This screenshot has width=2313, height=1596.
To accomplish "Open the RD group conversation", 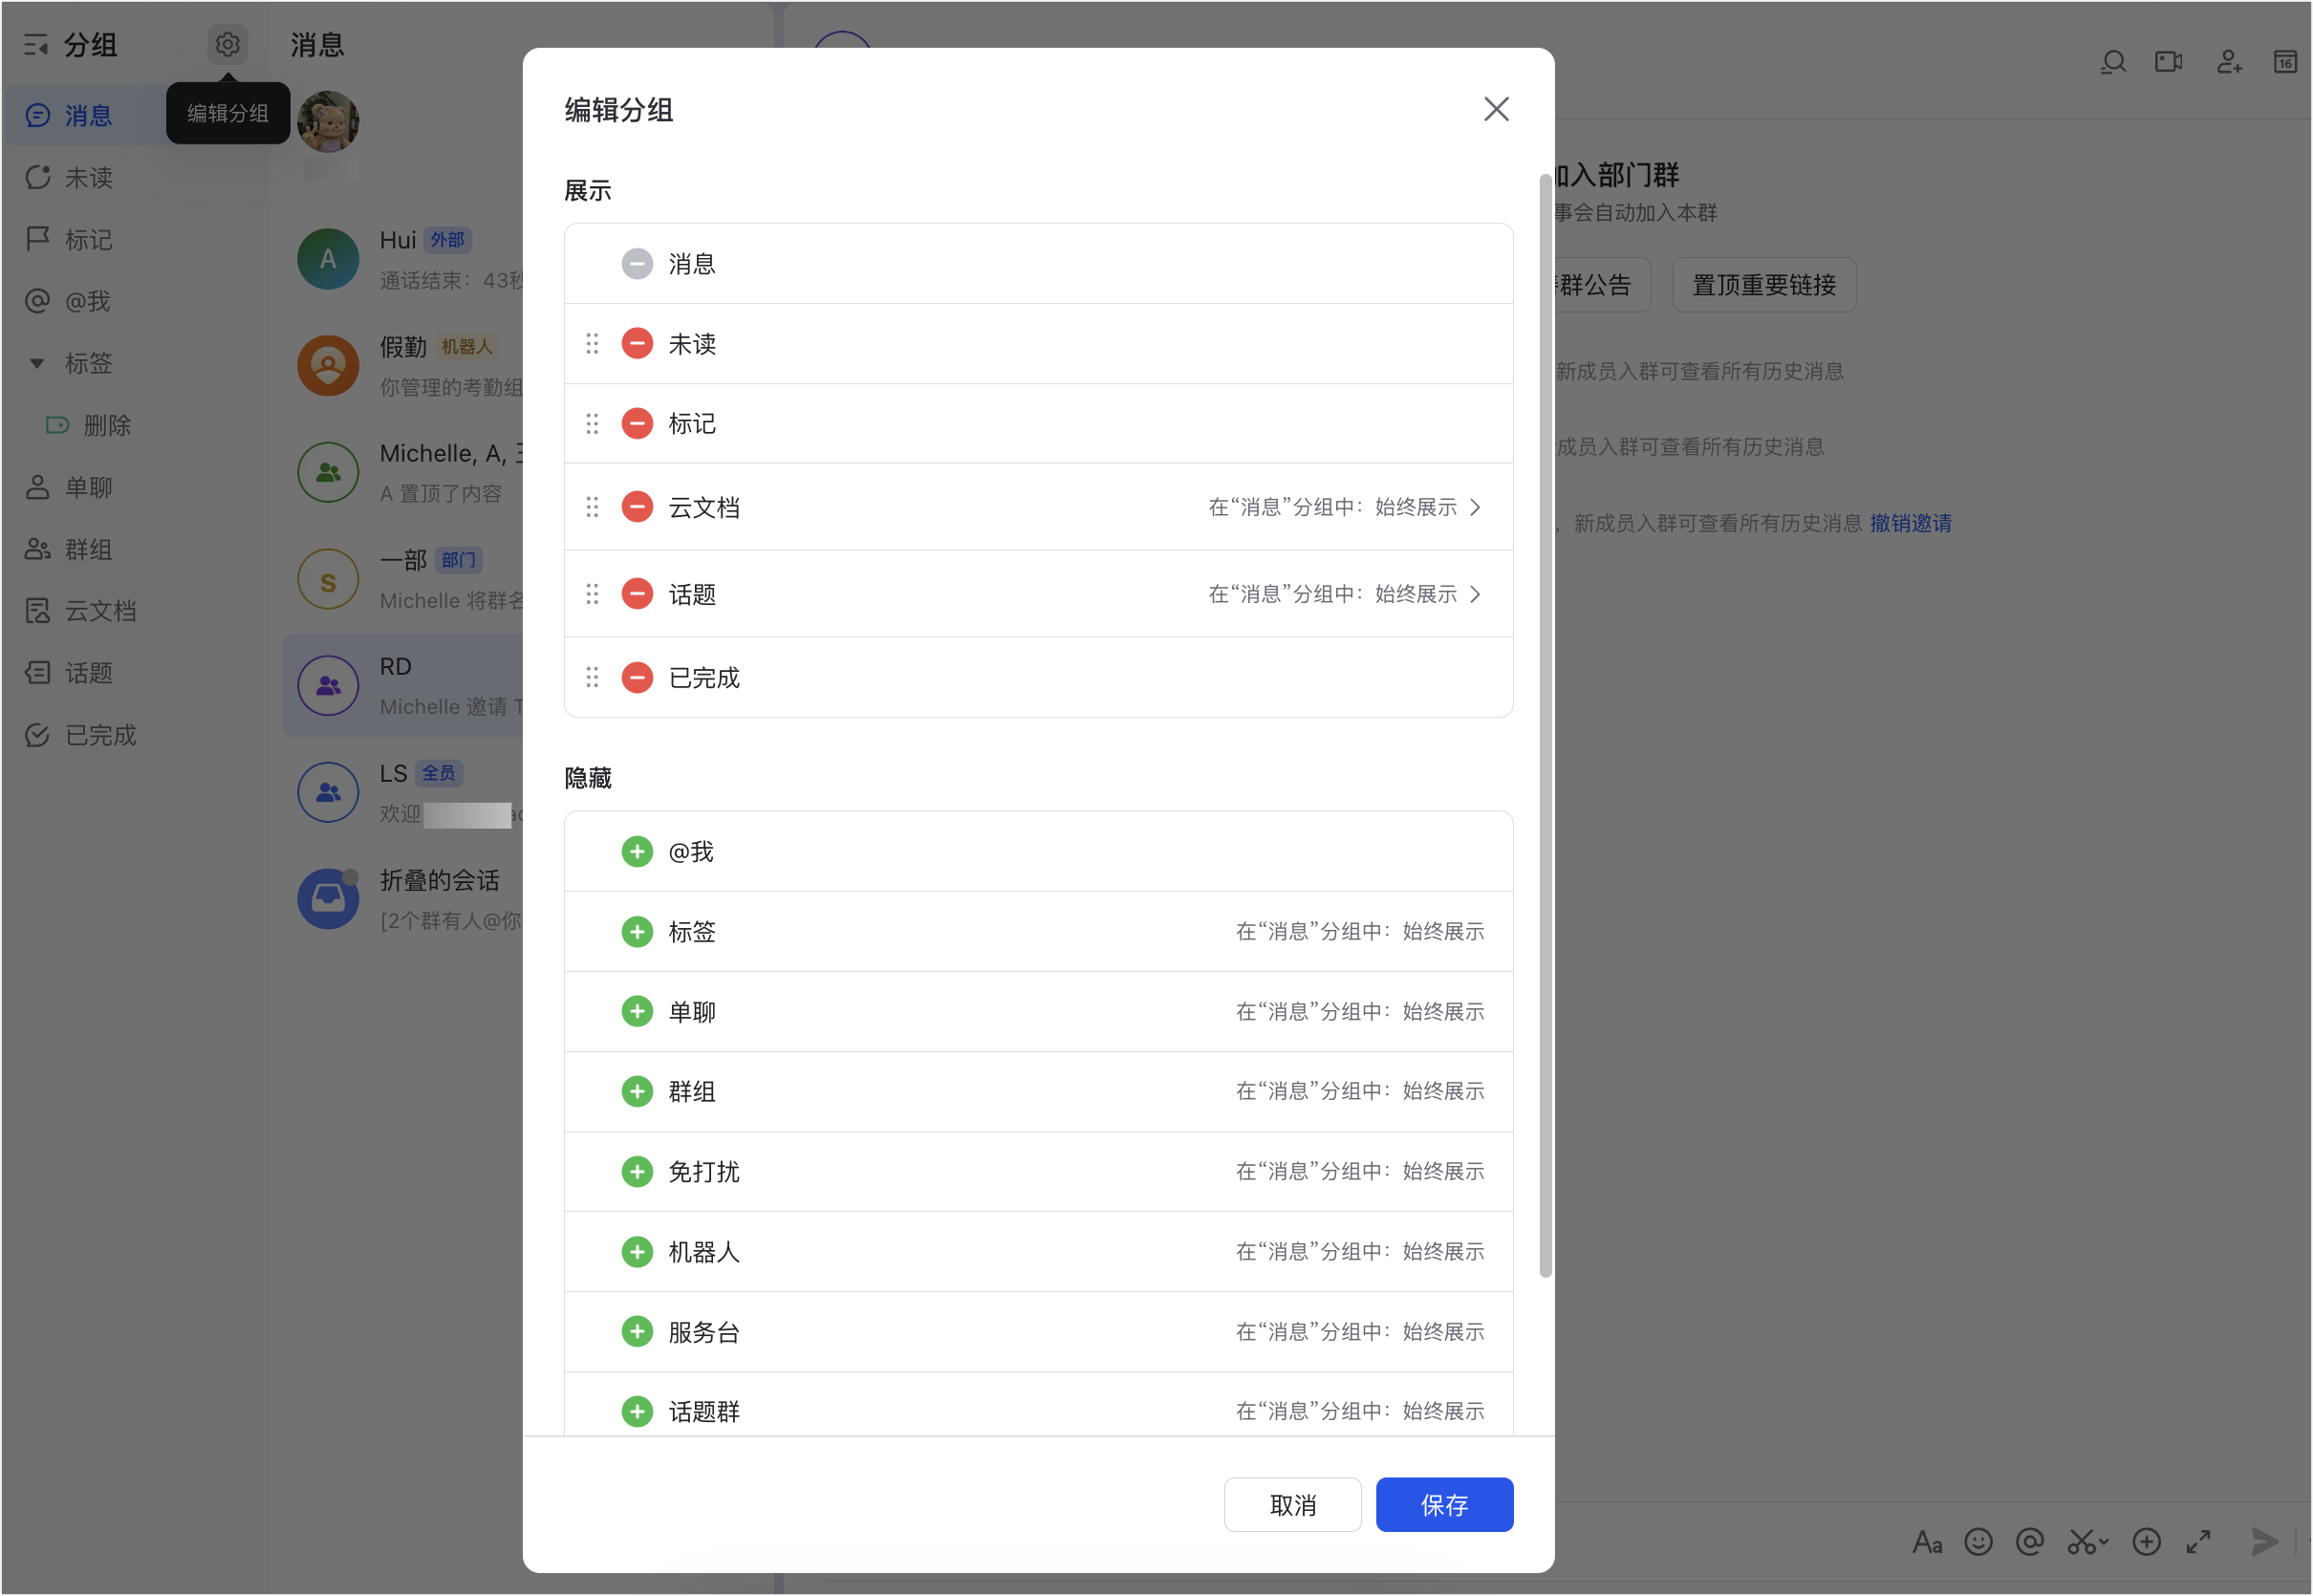I will click(x=404, y=686).
